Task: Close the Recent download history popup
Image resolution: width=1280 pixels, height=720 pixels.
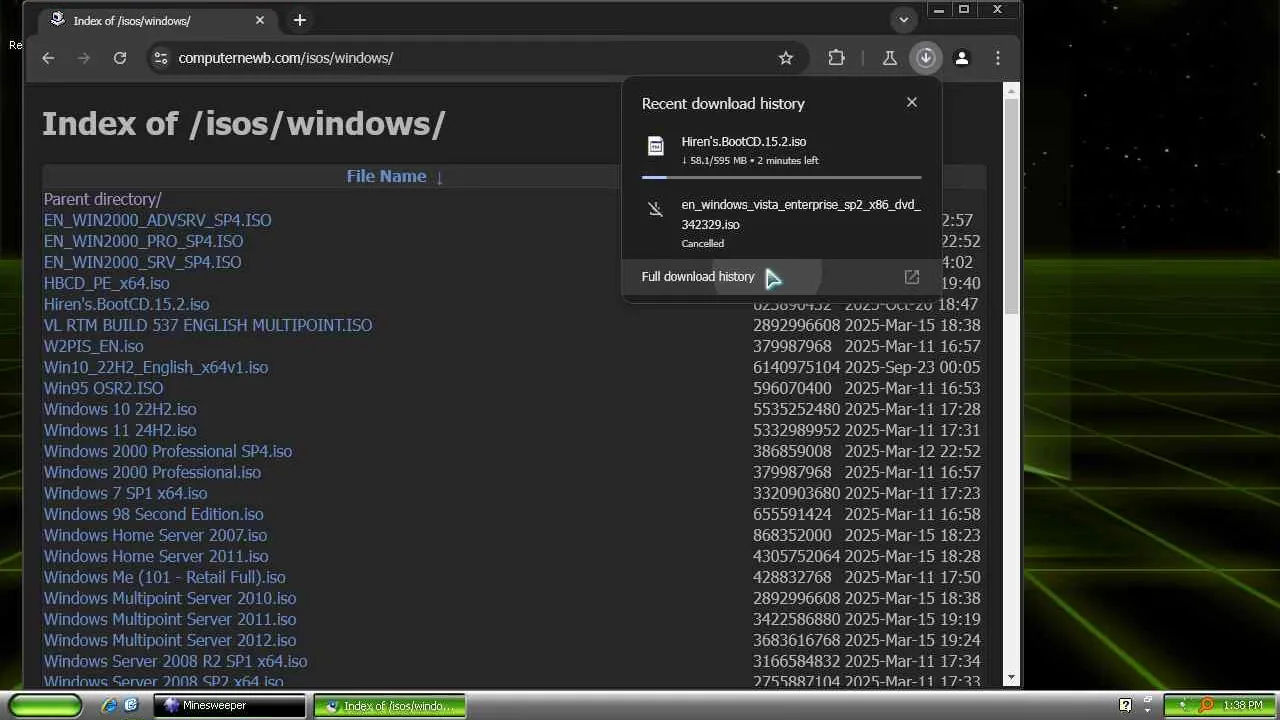Action: point(912,102)
